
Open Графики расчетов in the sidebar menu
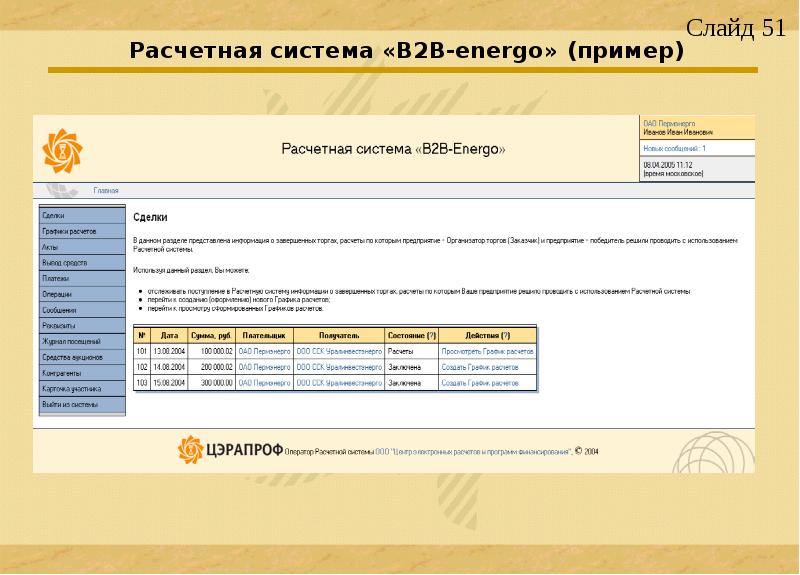tap(82, 231)
